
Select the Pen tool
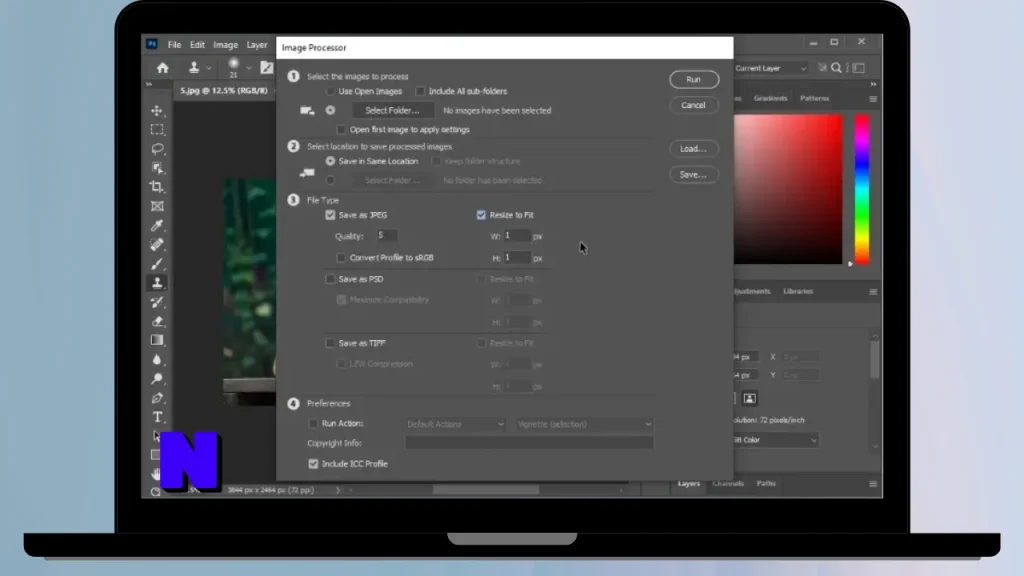[x=157, y=398]
